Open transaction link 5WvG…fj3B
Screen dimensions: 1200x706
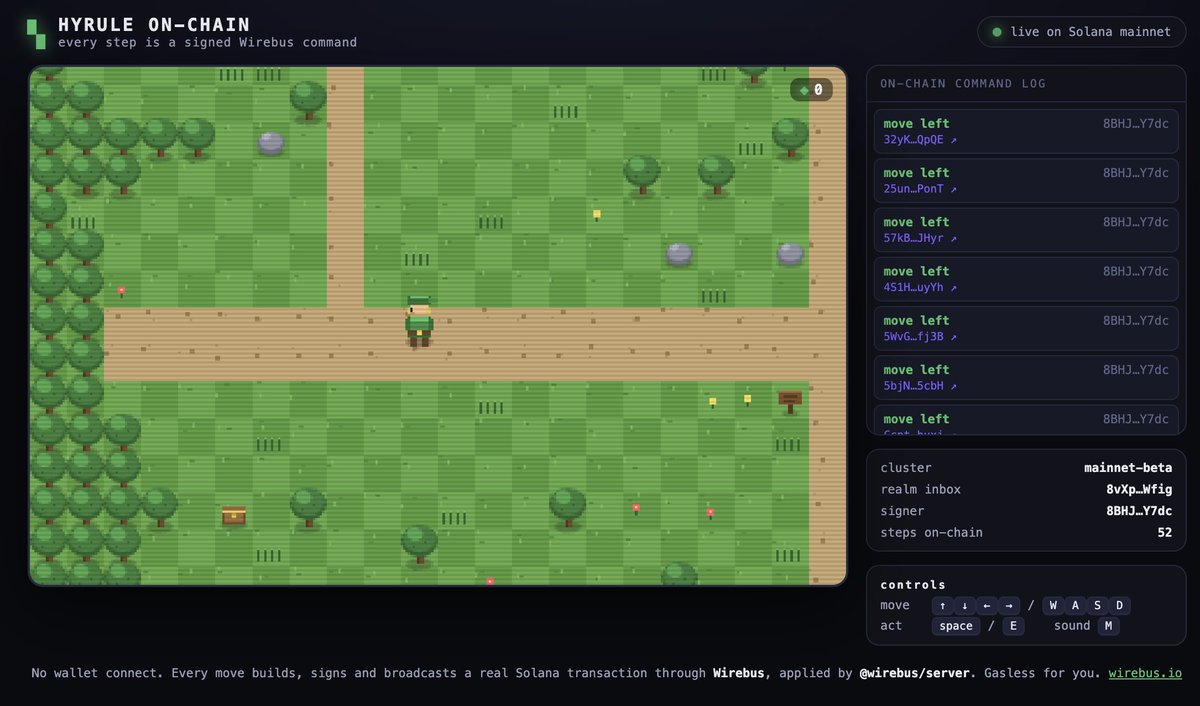click(x=920, y=337)
